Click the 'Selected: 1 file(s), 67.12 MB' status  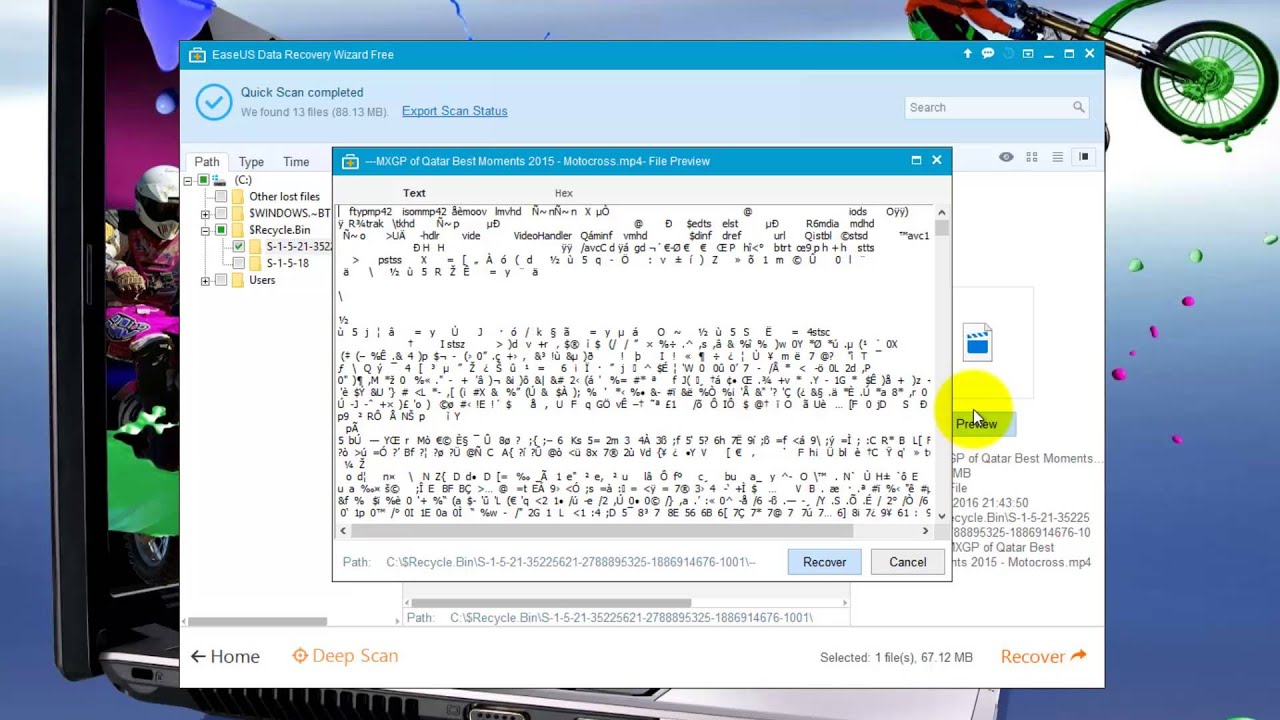click(896, 658)
